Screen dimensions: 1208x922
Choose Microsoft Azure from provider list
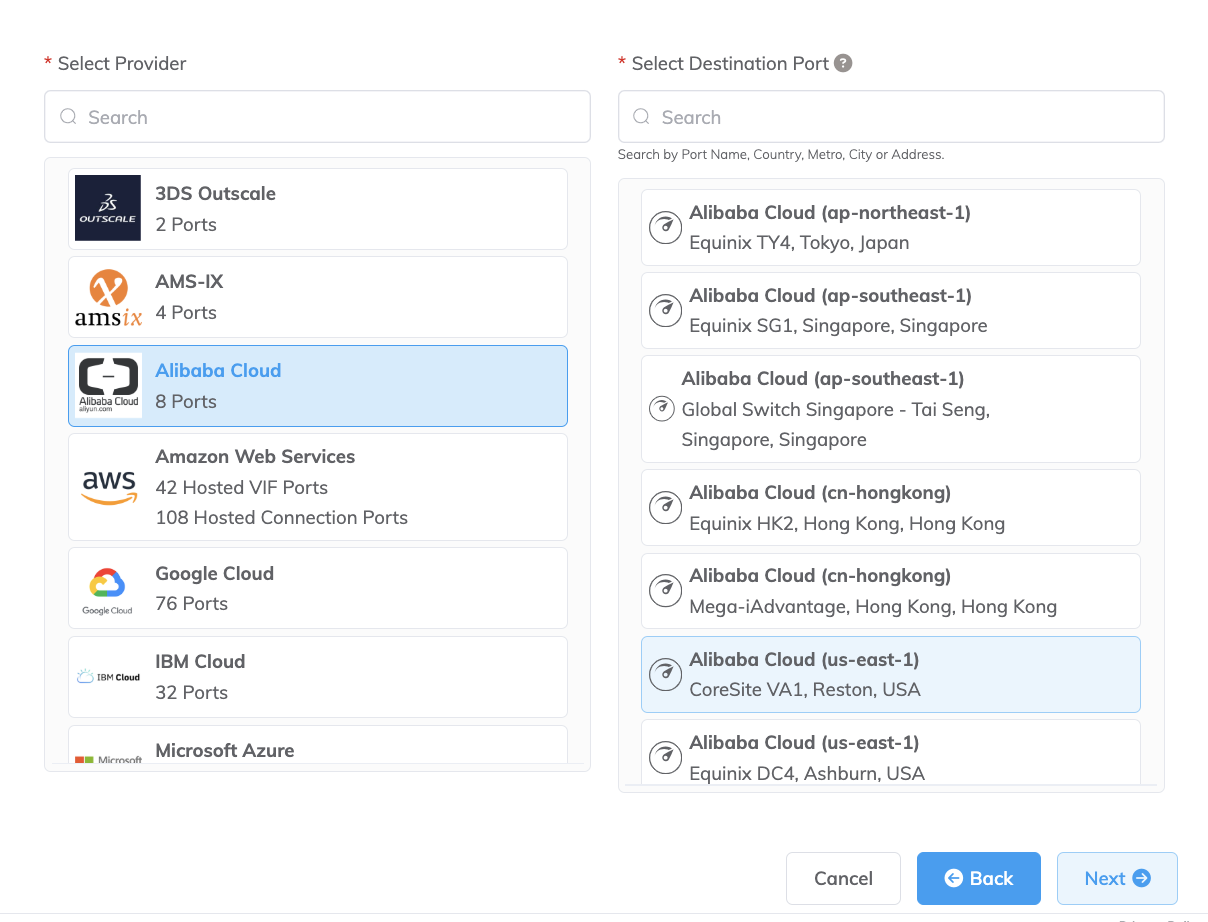tap(318, 748)
